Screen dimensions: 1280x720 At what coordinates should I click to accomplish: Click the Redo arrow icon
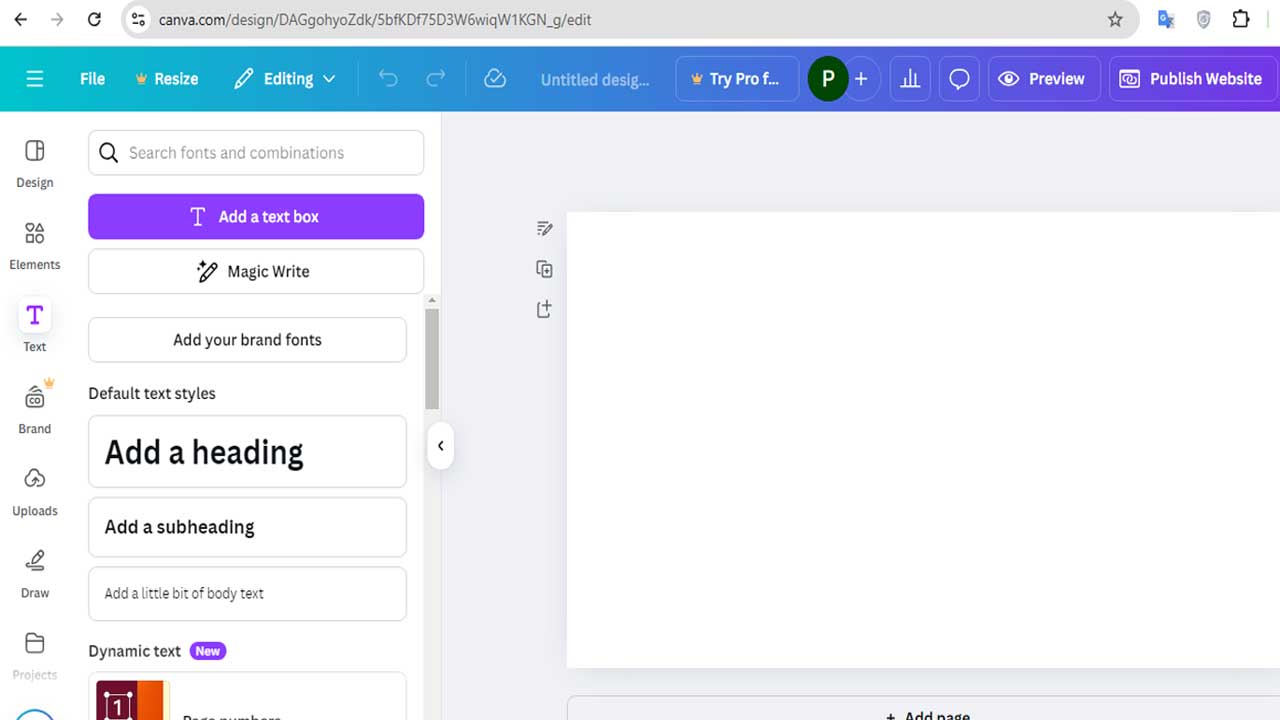click(x=436, y=79)
